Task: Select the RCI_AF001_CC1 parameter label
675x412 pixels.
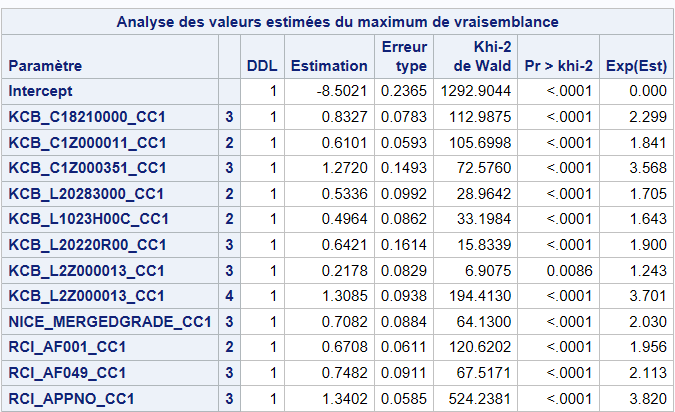Action: point(67,347)
